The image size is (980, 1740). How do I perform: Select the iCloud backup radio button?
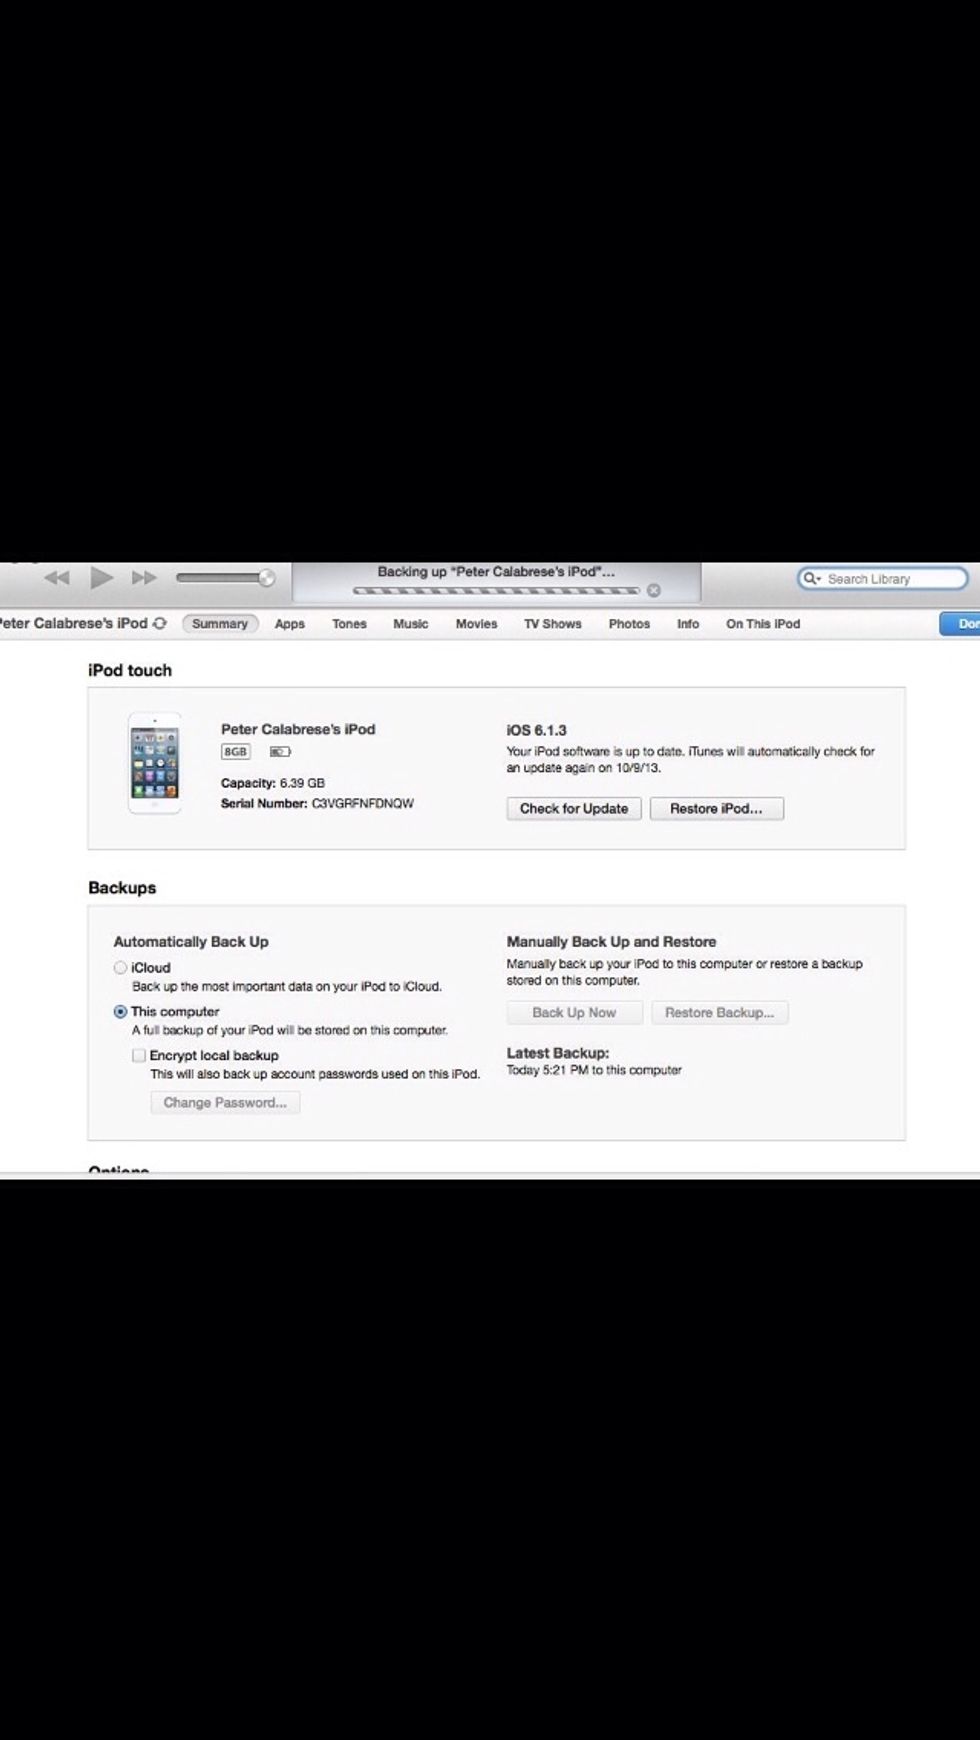[121, 968]
